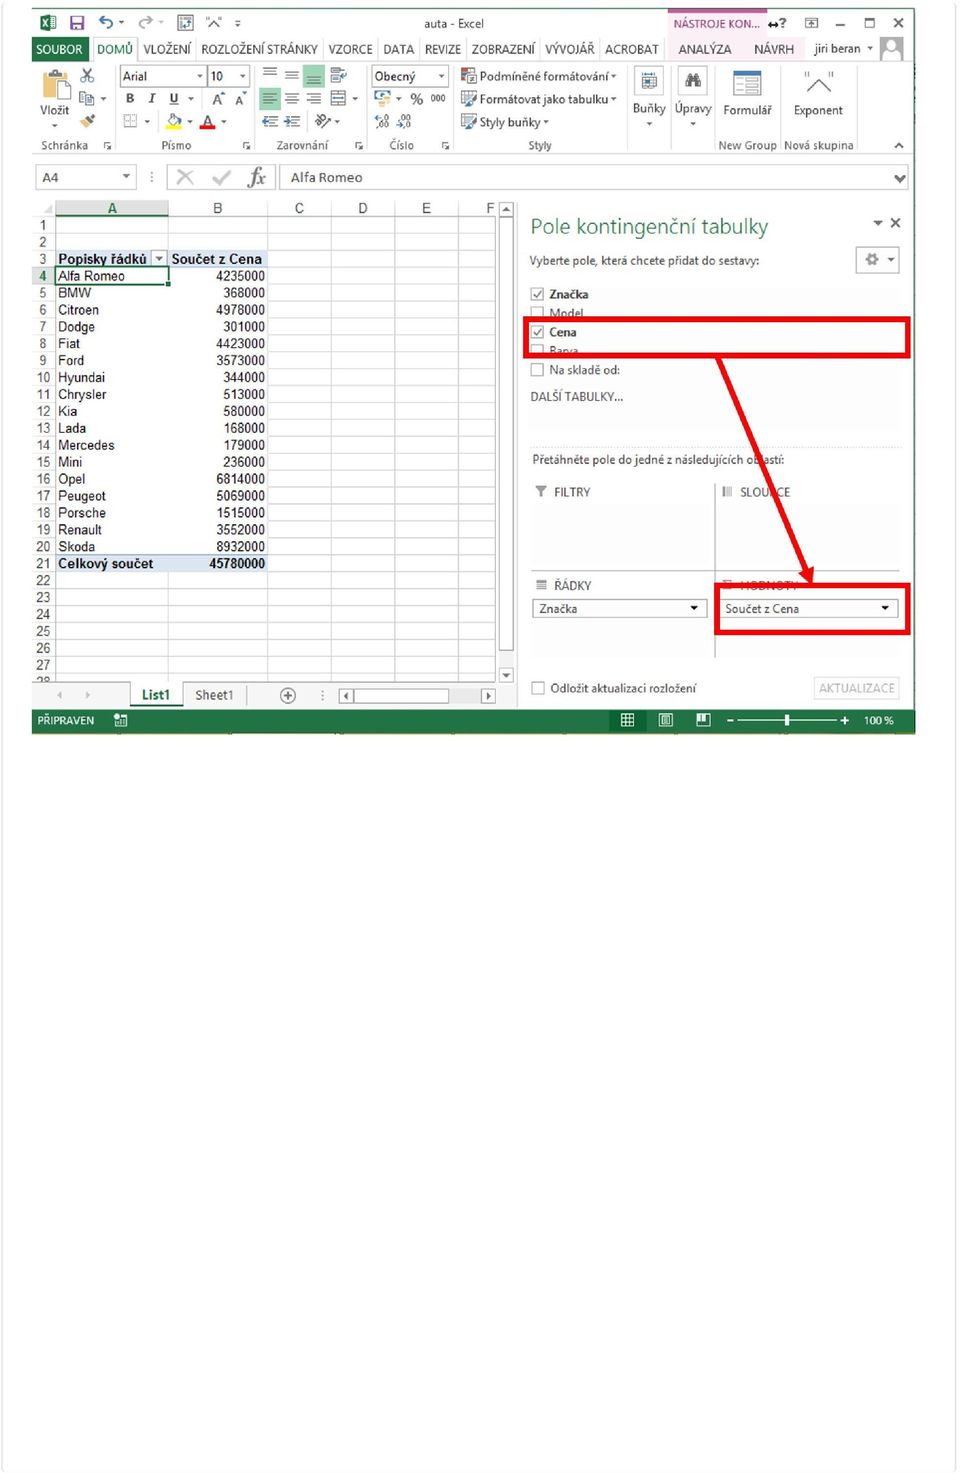
Task: Check the Na skladě od field checkbox
Action: tap(538, 370)
